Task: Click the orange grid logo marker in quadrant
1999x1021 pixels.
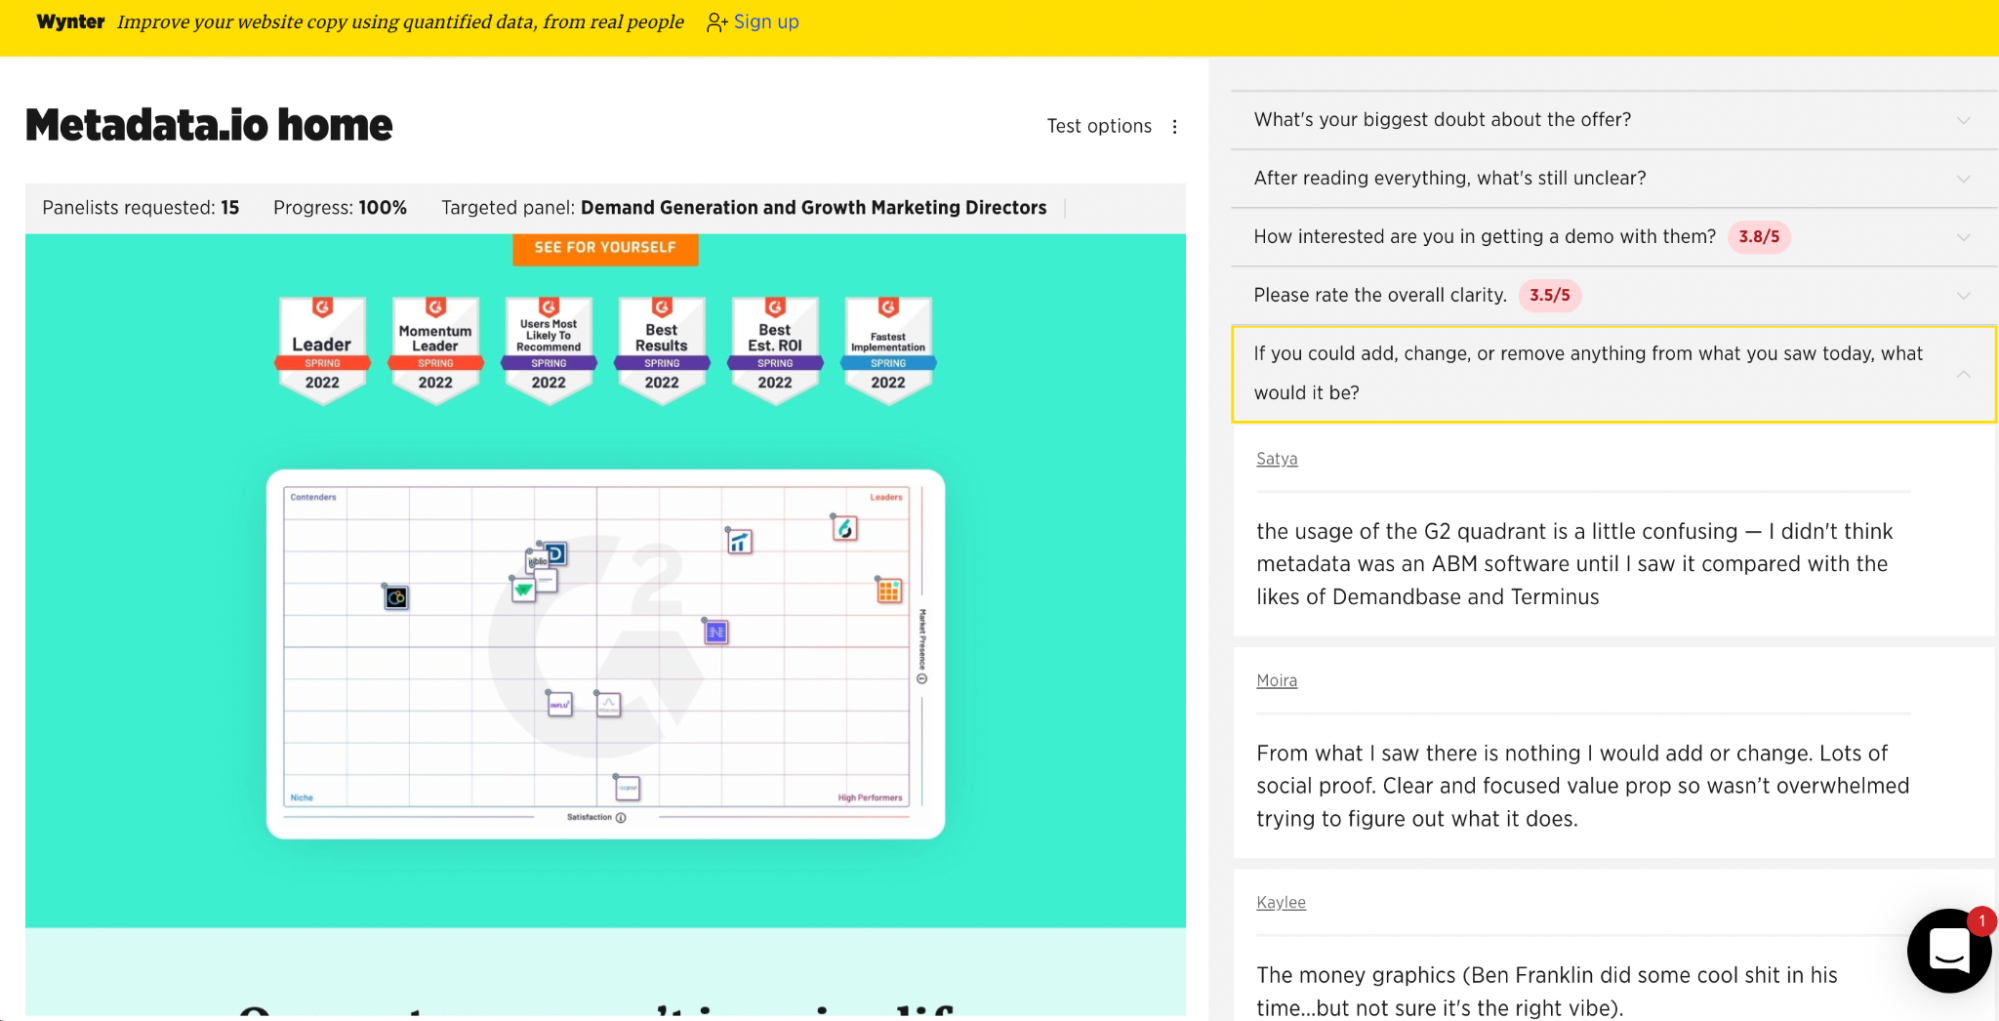Action: pos(888,591)
